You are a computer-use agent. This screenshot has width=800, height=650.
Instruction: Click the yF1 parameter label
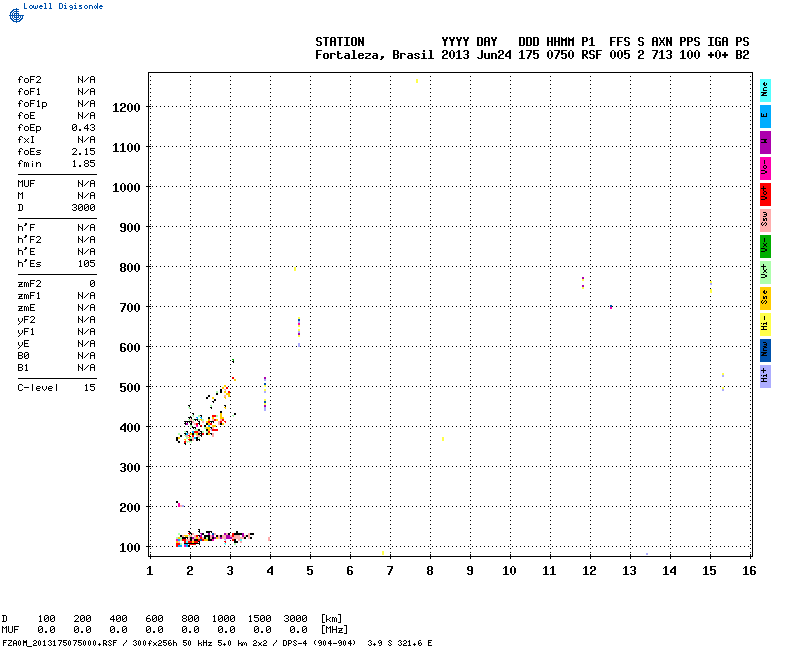click(26, 332)
